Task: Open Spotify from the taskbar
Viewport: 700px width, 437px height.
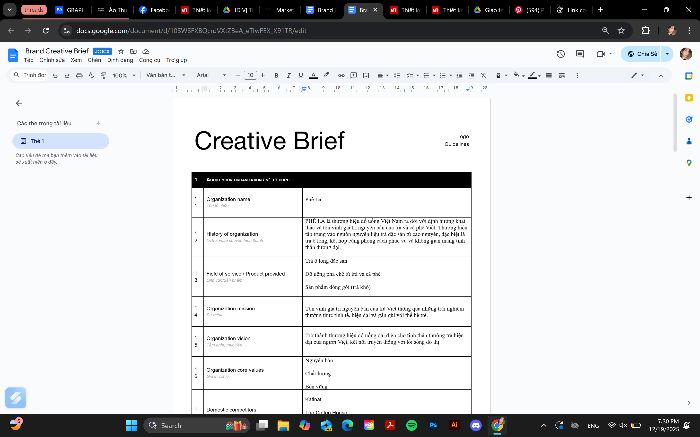Action: point(412,425)
